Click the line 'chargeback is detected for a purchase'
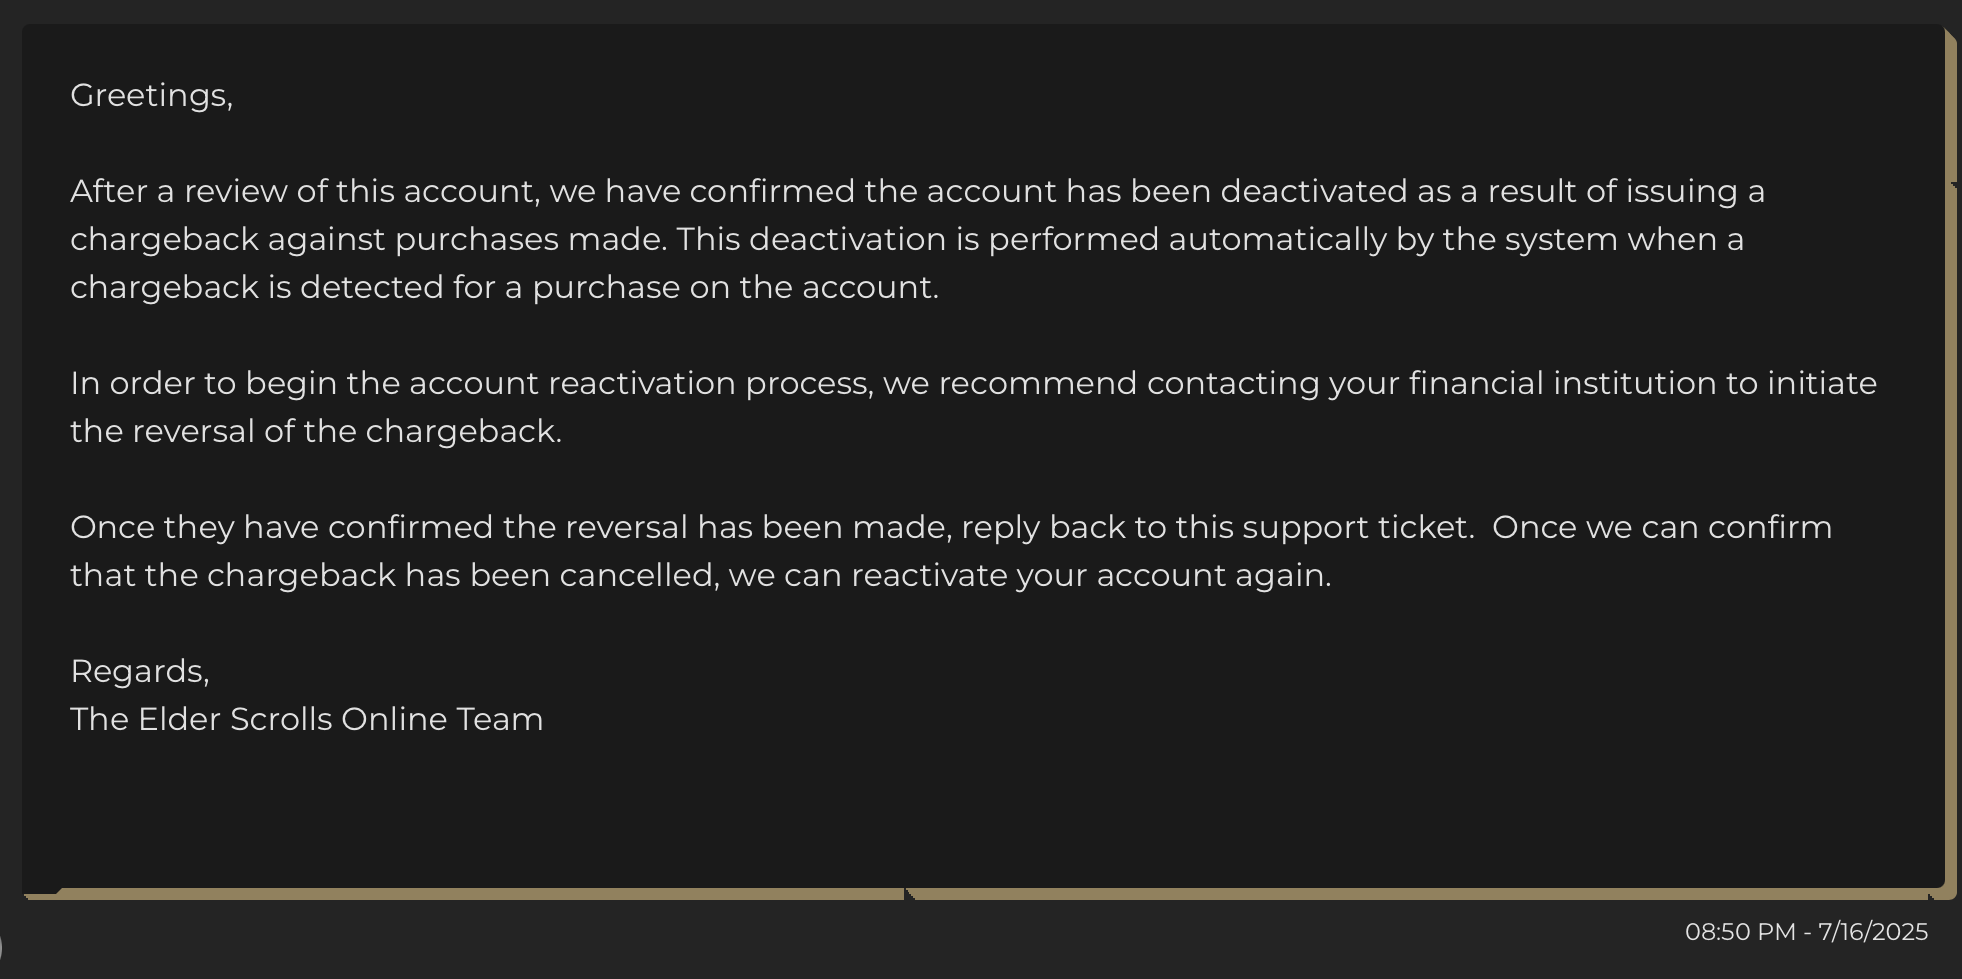The width and height of the screenshot is (1962, 979). [504, 288]
